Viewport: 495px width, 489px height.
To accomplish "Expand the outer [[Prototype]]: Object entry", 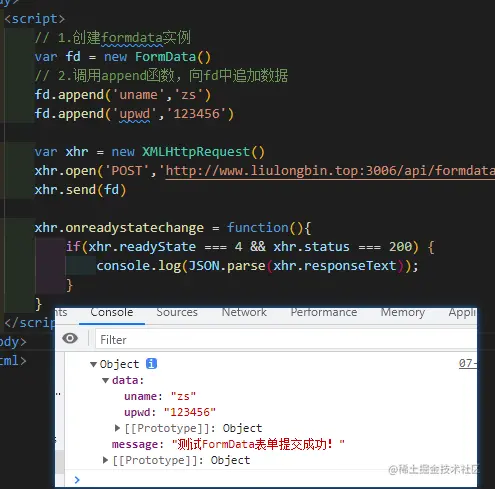I will (105, 460).
